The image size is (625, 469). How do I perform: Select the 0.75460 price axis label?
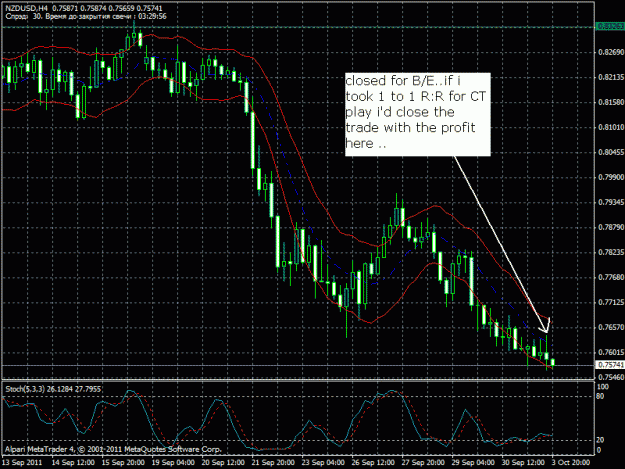click(x=610, y=377)
